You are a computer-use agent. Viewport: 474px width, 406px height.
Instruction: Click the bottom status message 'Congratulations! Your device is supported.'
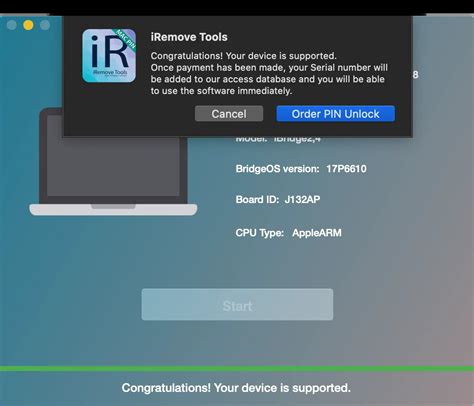[236, 388]
